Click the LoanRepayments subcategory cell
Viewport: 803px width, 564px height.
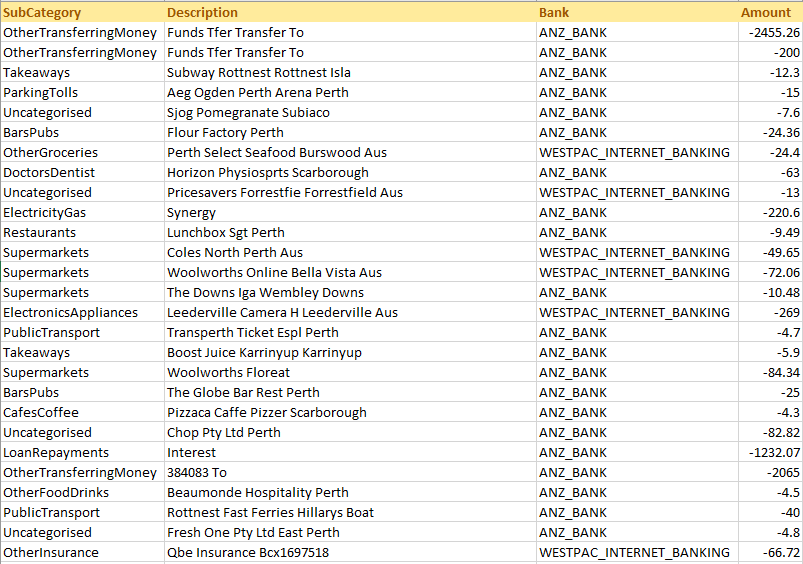82,452
